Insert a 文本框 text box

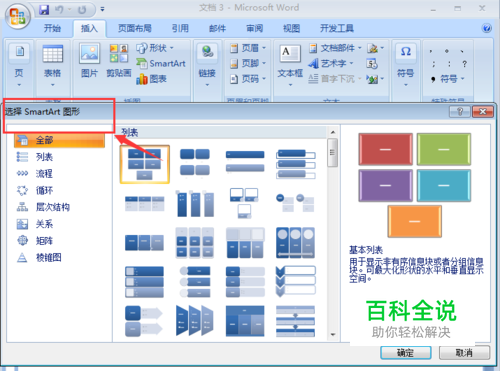[x=290, y=66]
